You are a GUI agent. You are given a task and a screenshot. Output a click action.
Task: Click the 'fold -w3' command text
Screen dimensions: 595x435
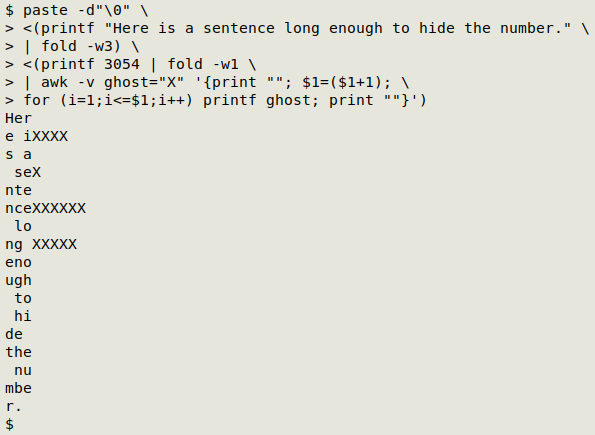point(81,46)
